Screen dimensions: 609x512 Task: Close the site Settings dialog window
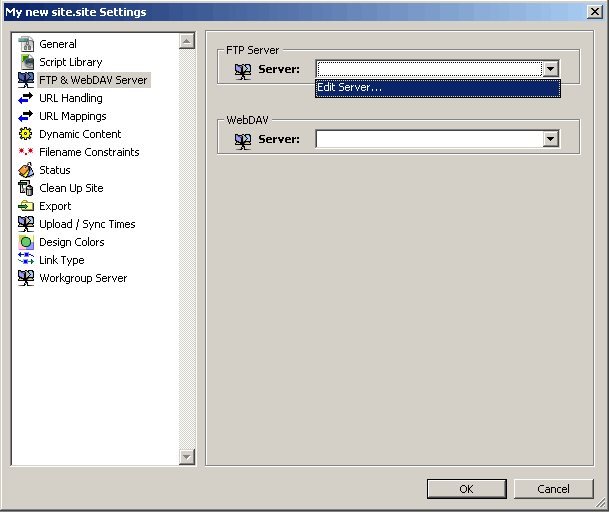click(595, 12)
